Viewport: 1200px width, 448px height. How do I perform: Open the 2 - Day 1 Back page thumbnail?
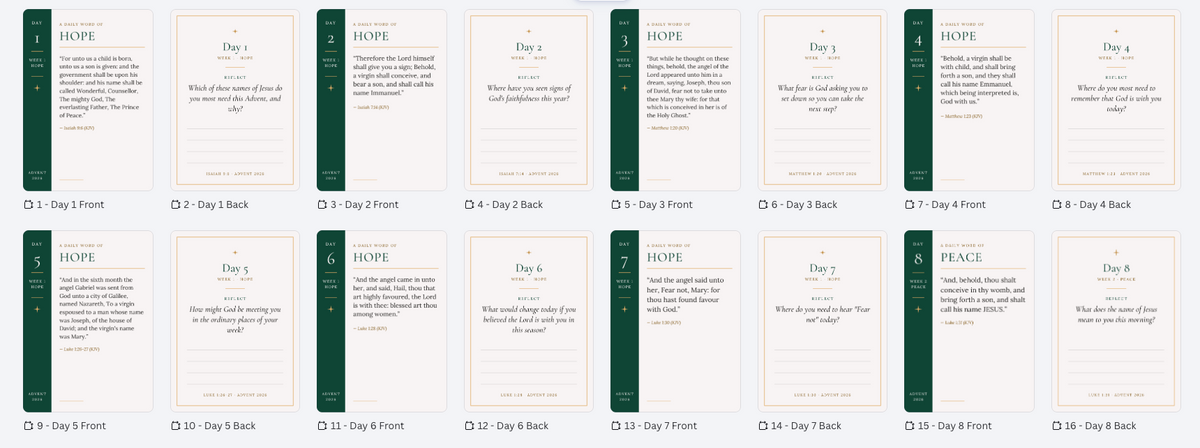tap(235, 100)
